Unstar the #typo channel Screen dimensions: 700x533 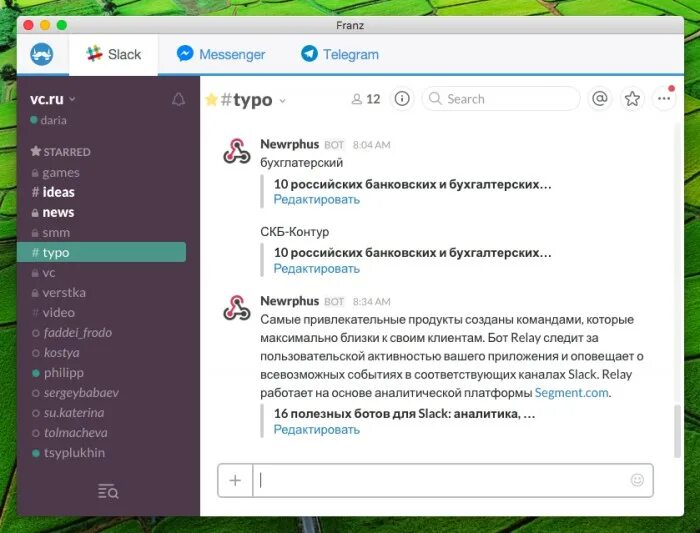point(211,100)
